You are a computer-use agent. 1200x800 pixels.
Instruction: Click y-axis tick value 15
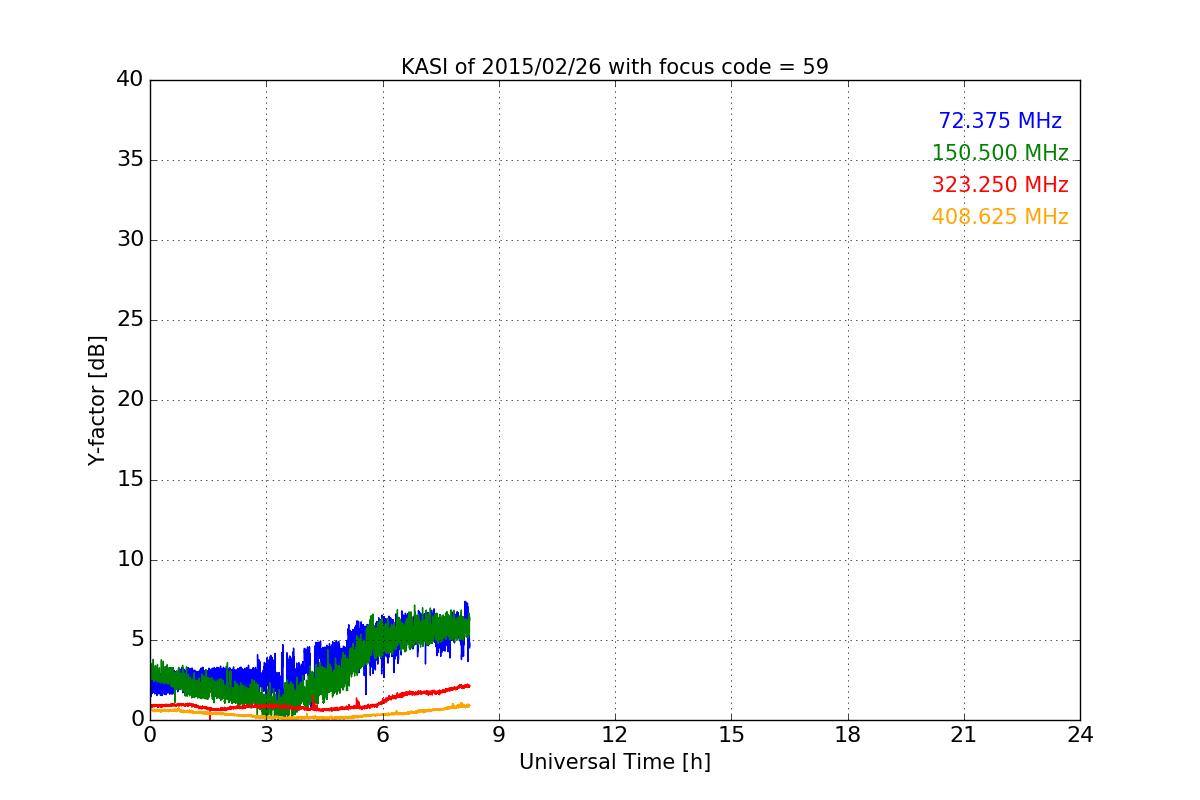click(x=130, y=480)
